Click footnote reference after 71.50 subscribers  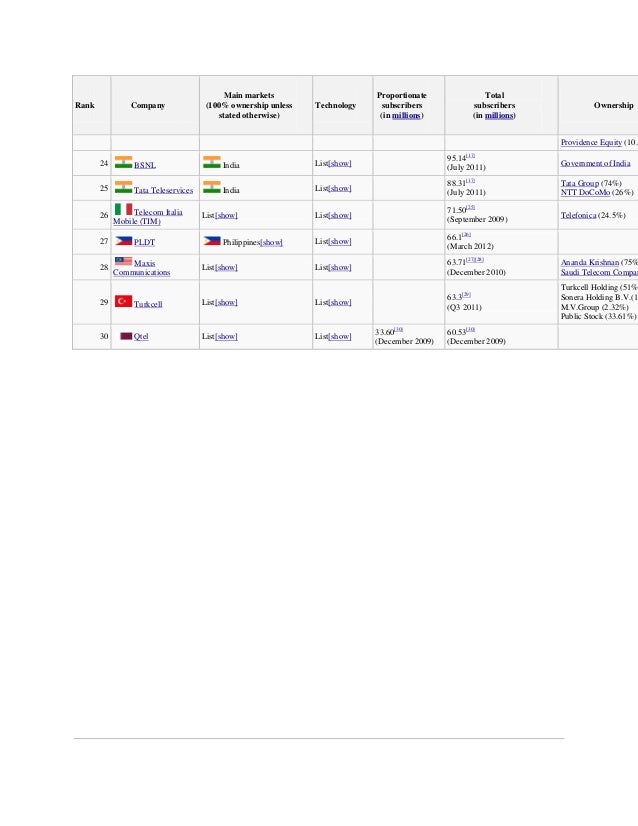pyautogui.click(x=470, y=208)
